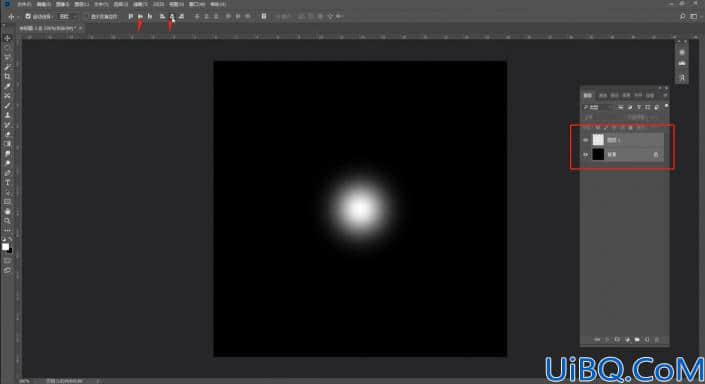
Task: Select the Gradient tool
Action: (7, 144)
